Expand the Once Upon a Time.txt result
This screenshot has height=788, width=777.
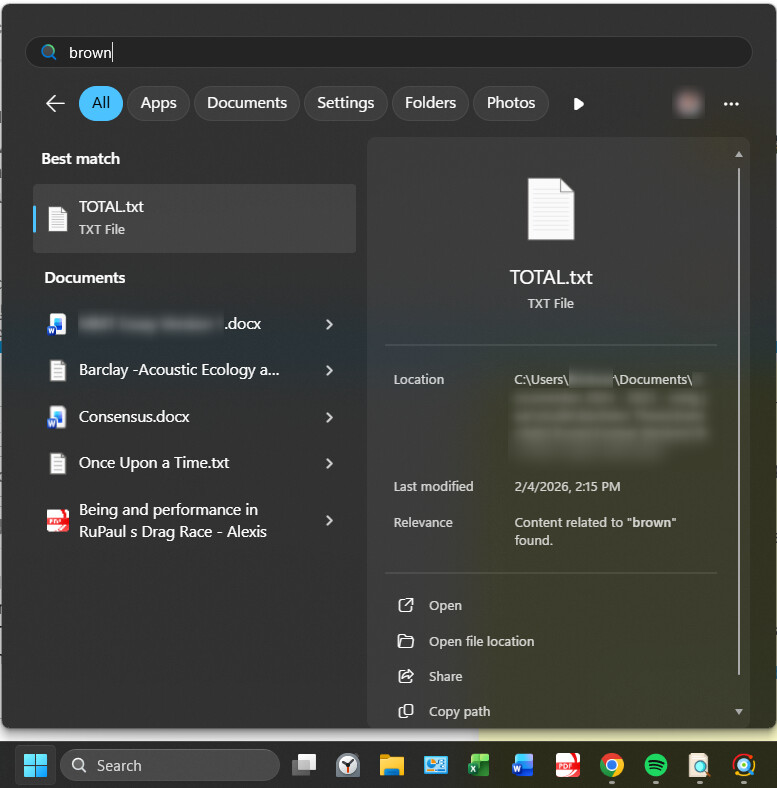coord(329,463)
